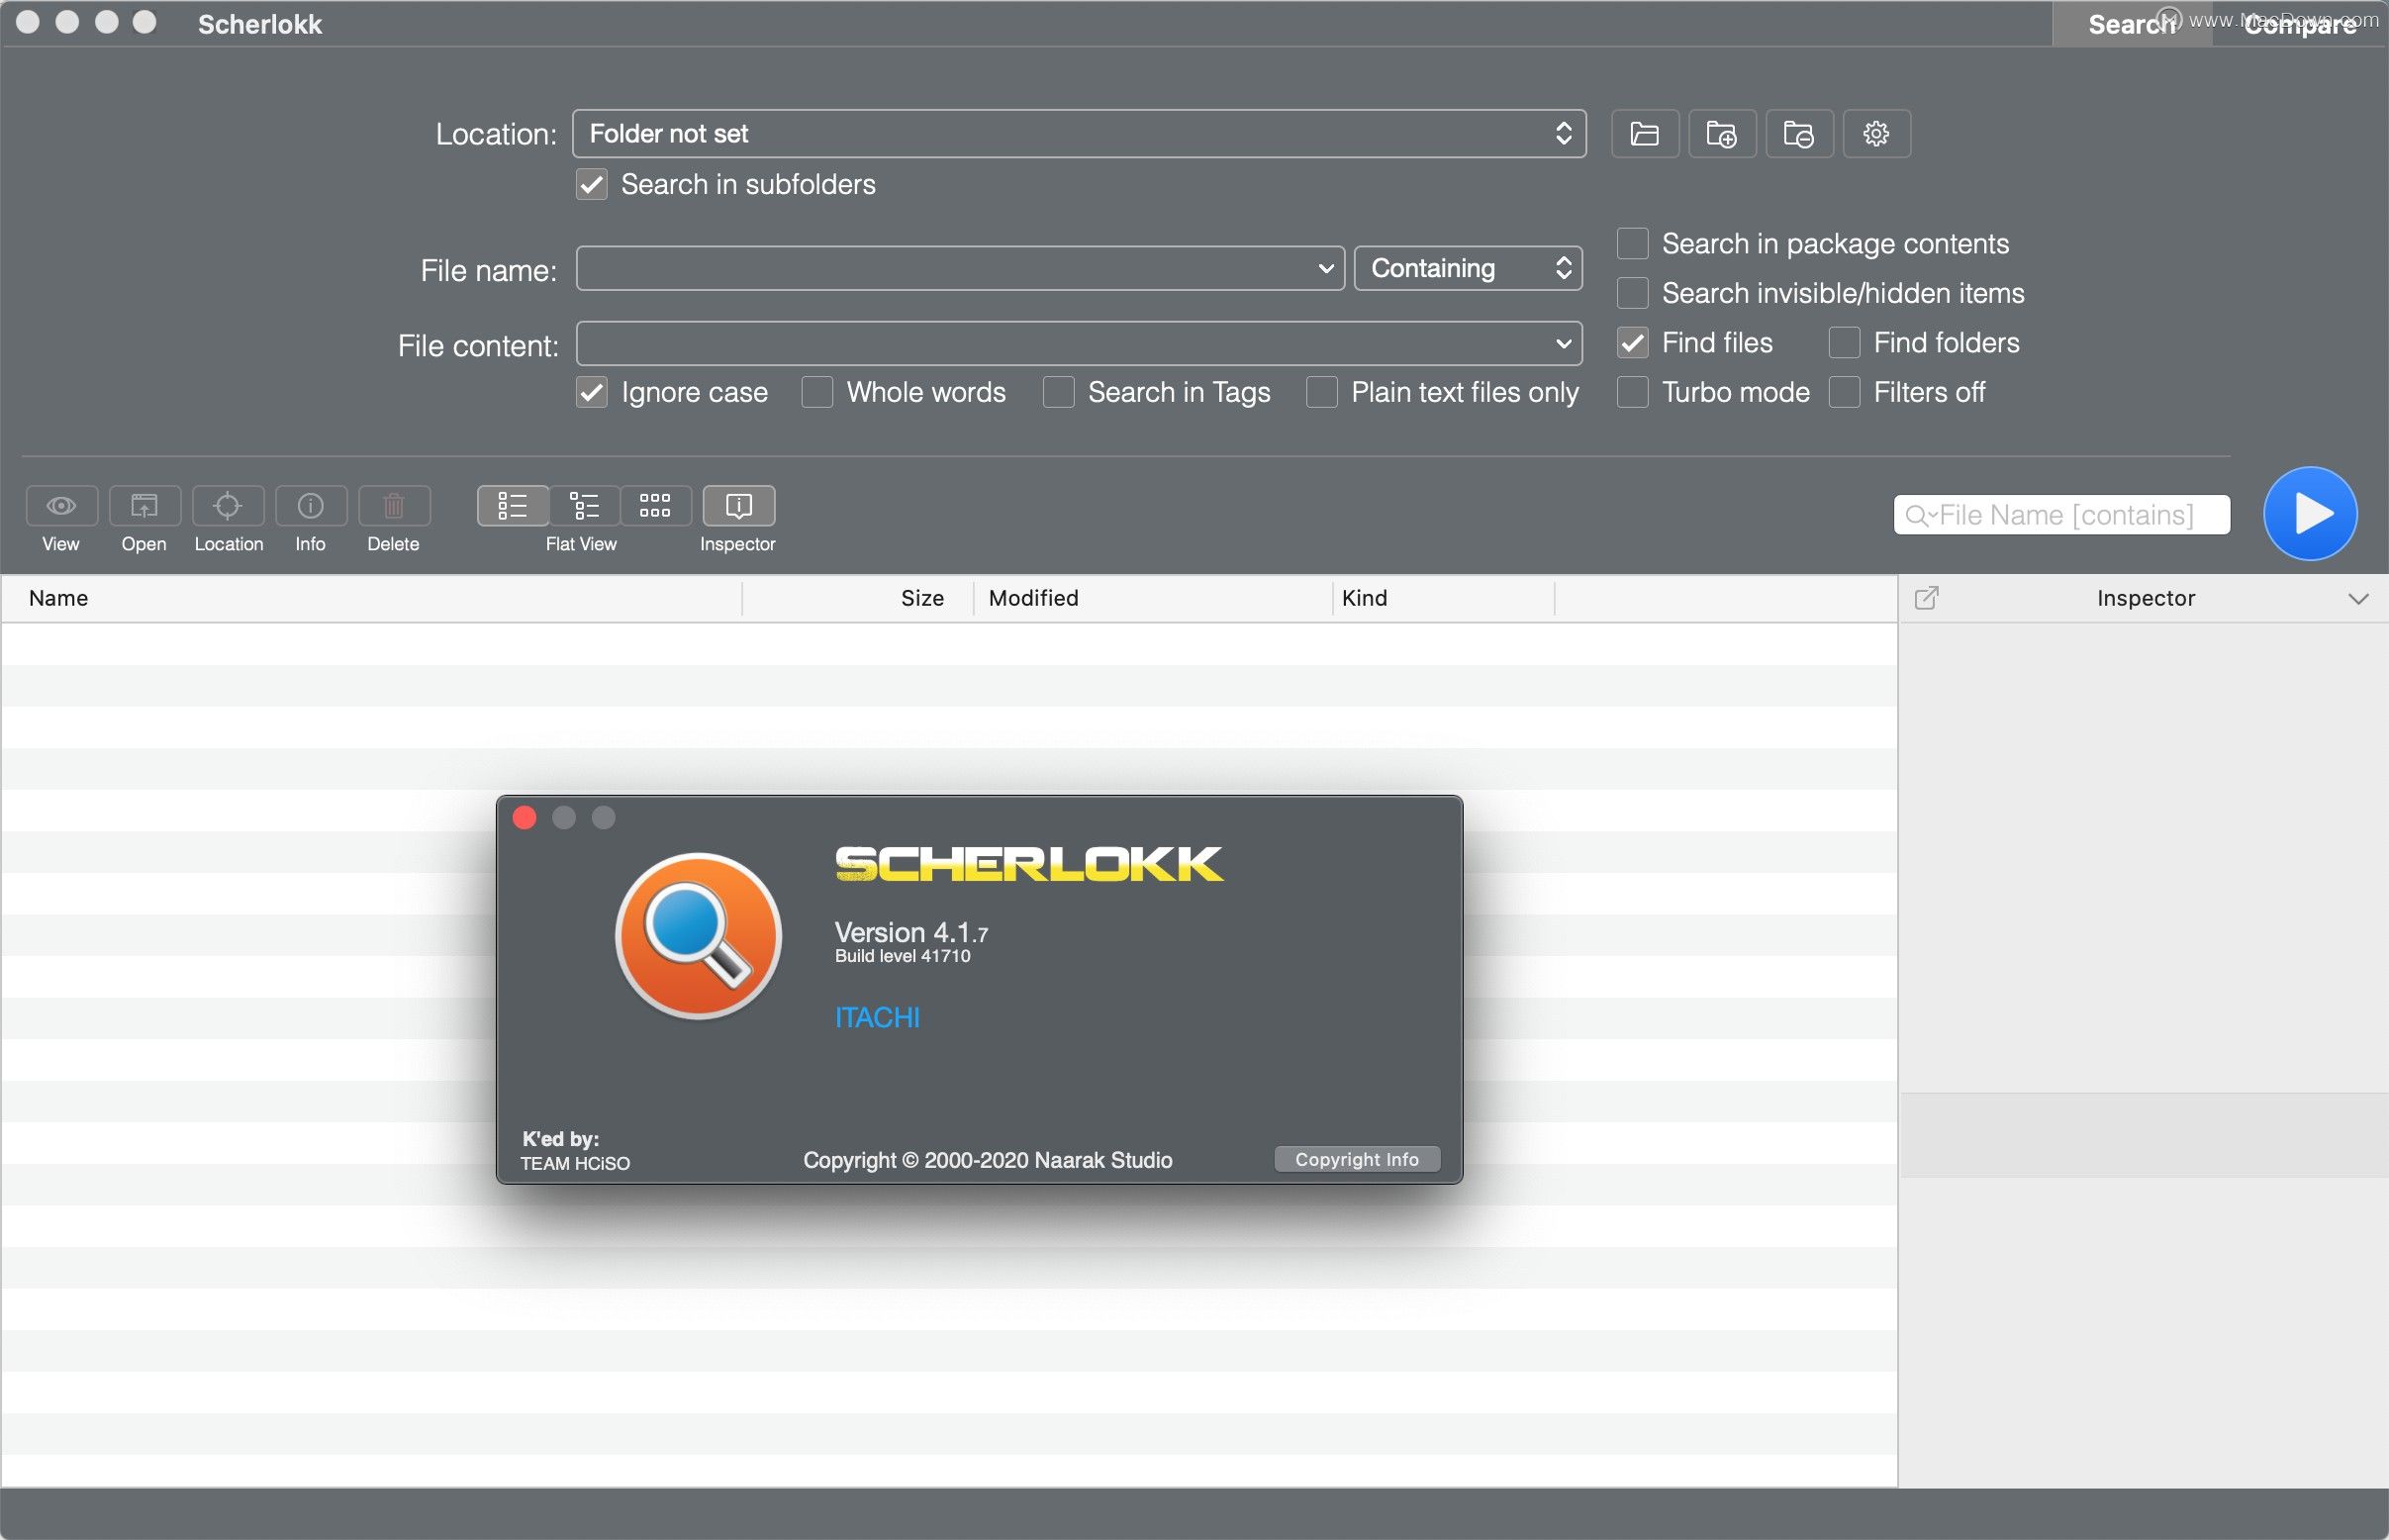Open the Location folder dropdown
The width and height of the screenshot is (2389, 1540).
[1079, 134]
